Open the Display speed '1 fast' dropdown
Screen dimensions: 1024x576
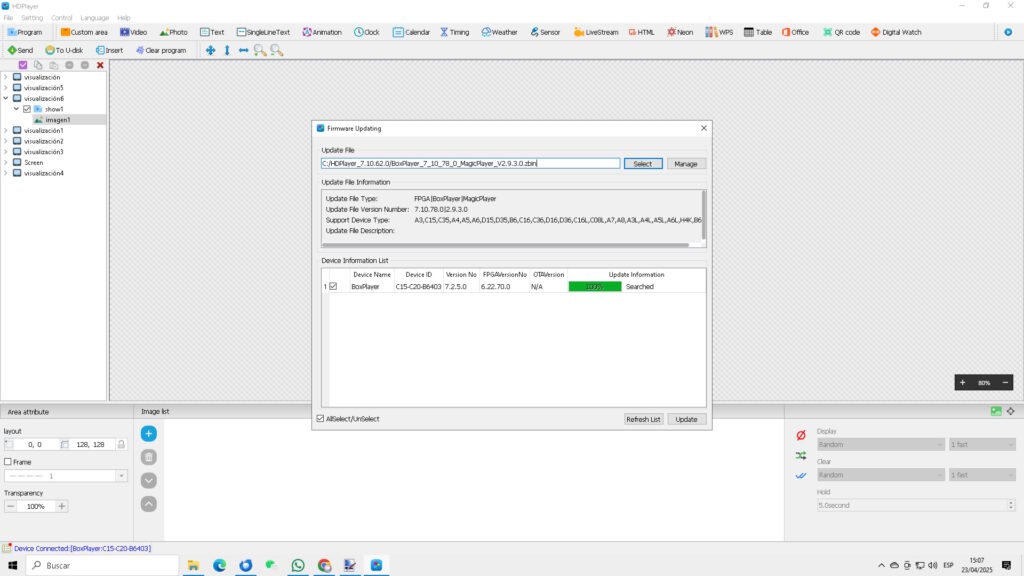click(982, 444)
